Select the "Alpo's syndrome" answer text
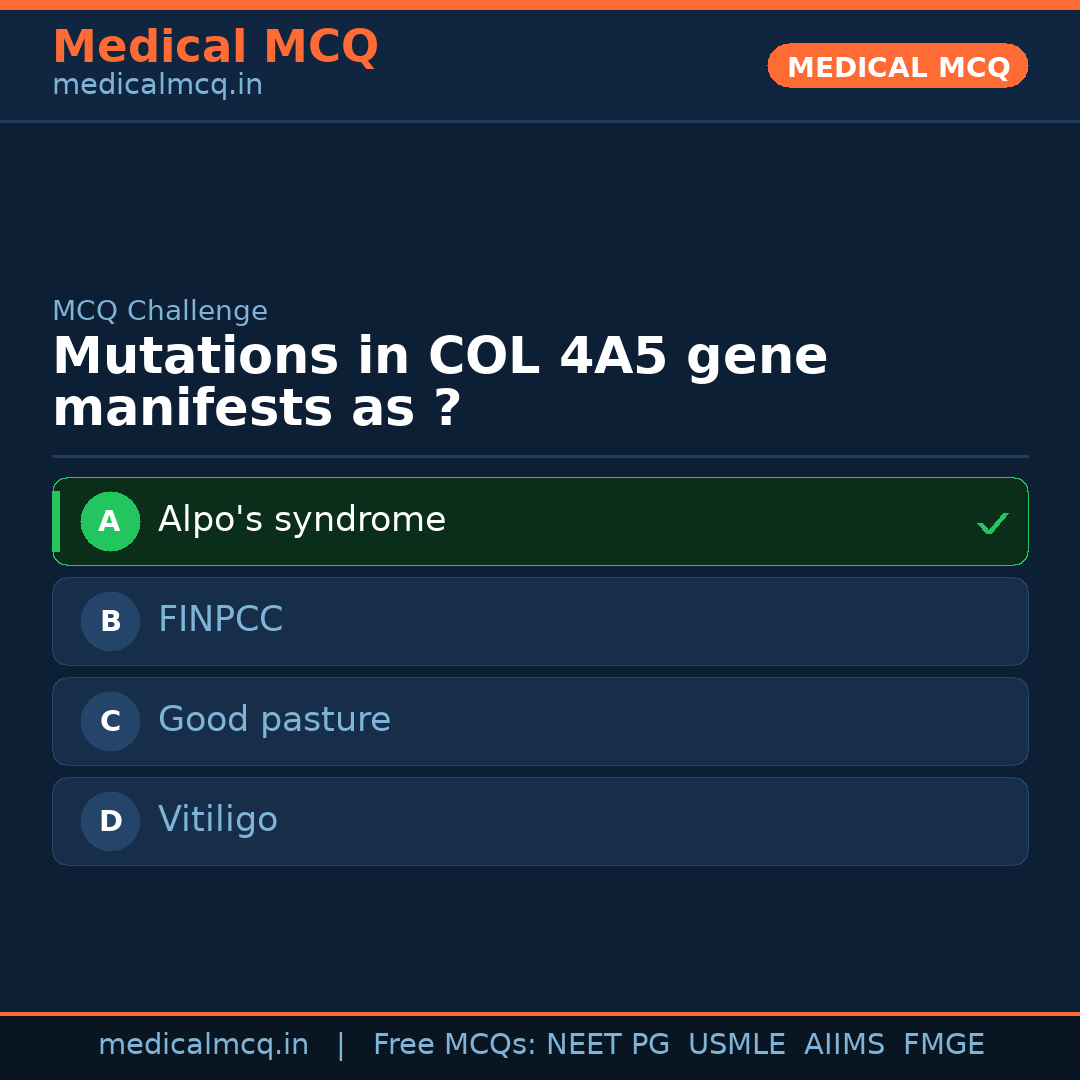 pyautogui.click(x=301, y=520)
